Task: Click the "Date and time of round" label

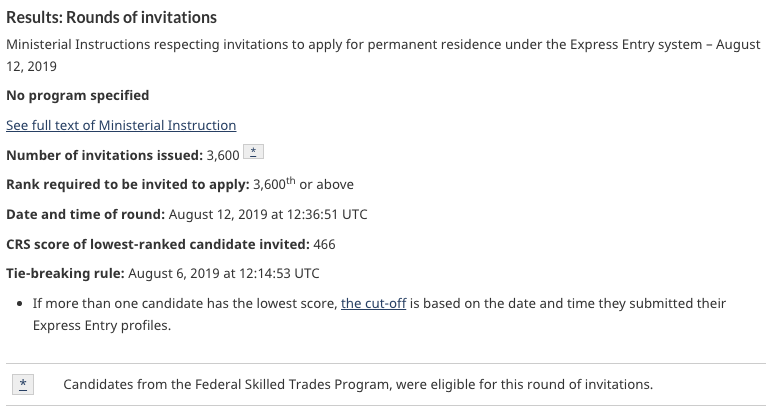Action: pos(85,214)
